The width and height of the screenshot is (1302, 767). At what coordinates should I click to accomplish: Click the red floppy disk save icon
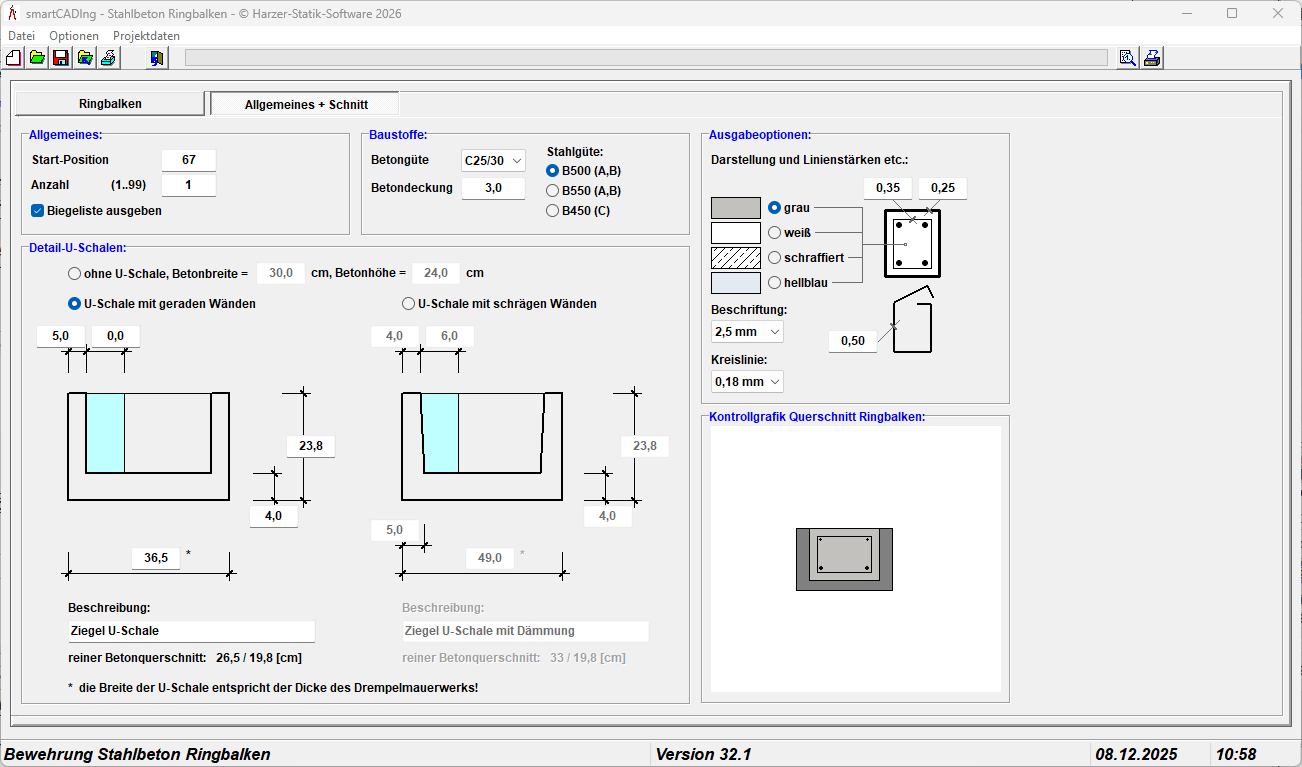pyautogui.click(x=61, y=58)
